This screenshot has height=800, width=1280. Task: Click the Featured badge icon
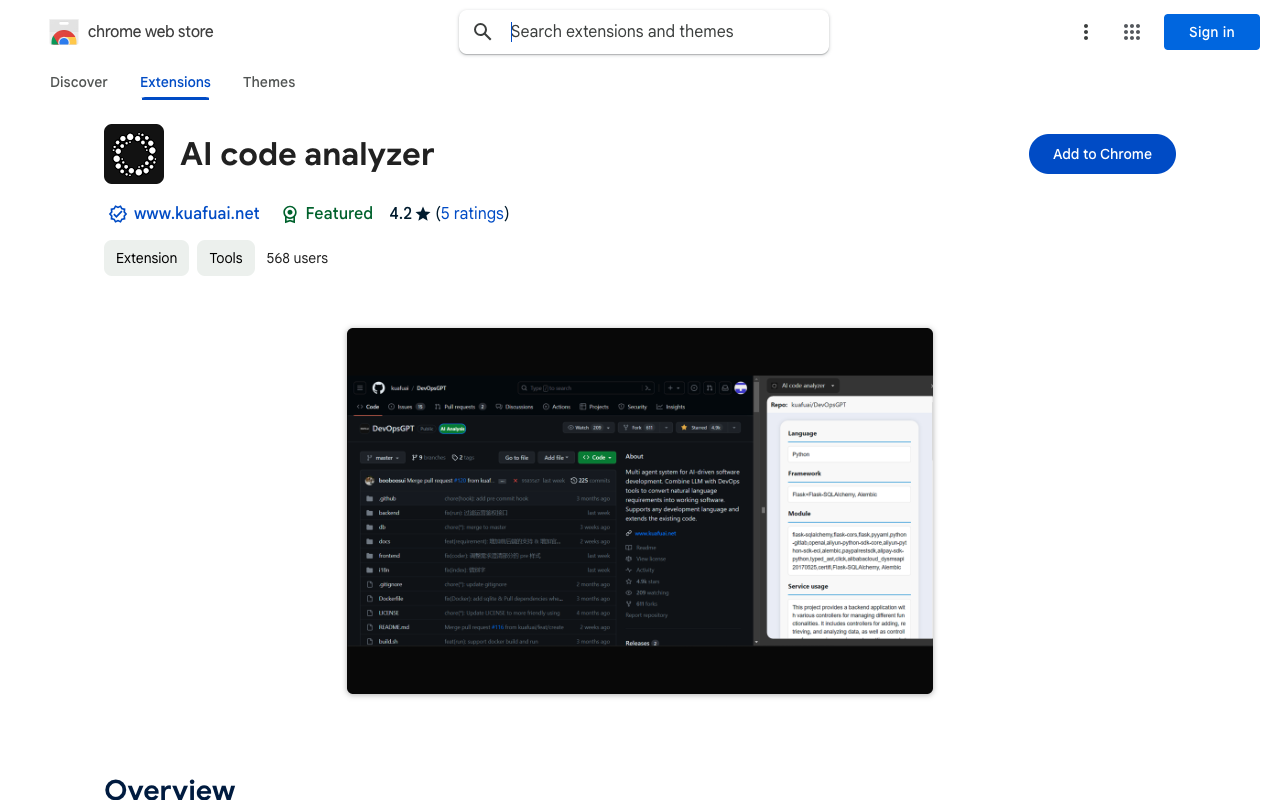click(x=290, y=214)
